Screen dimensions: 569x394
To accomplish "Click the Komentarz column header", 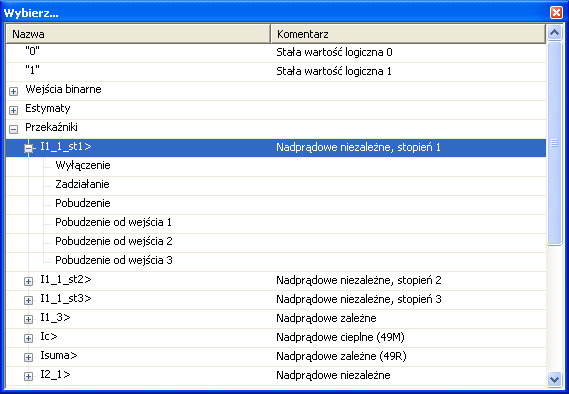I will click(x=408, y=34).
